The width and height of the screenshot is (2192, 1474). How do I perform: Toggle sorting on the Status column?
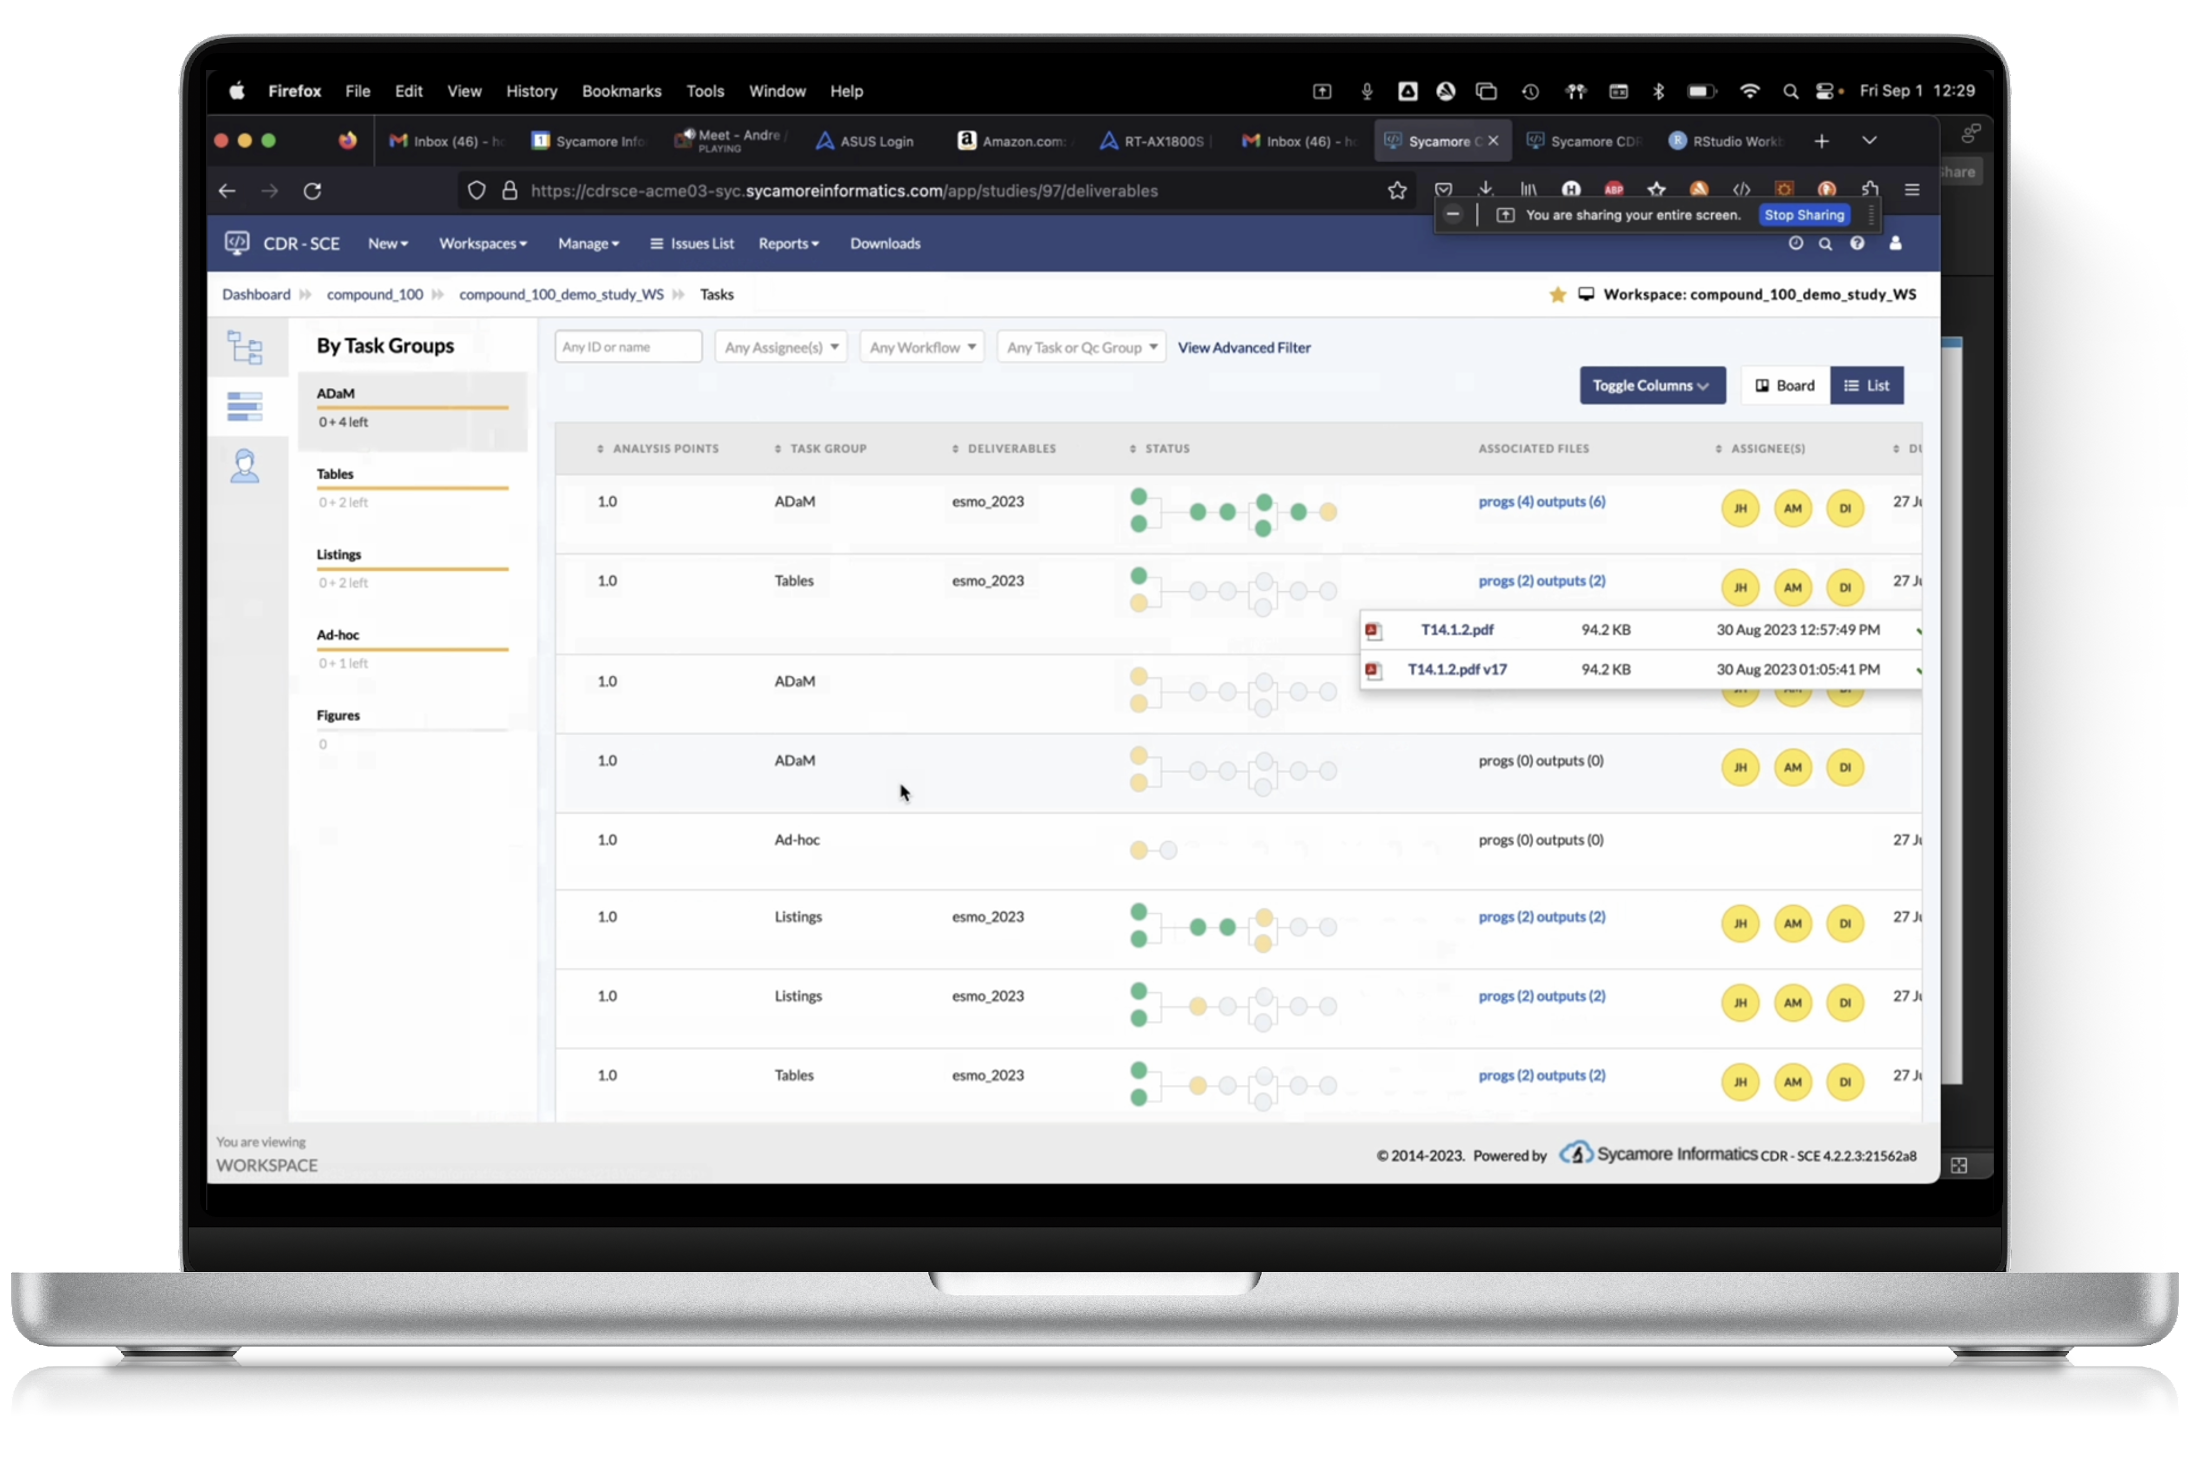[x=1133, y=448]
